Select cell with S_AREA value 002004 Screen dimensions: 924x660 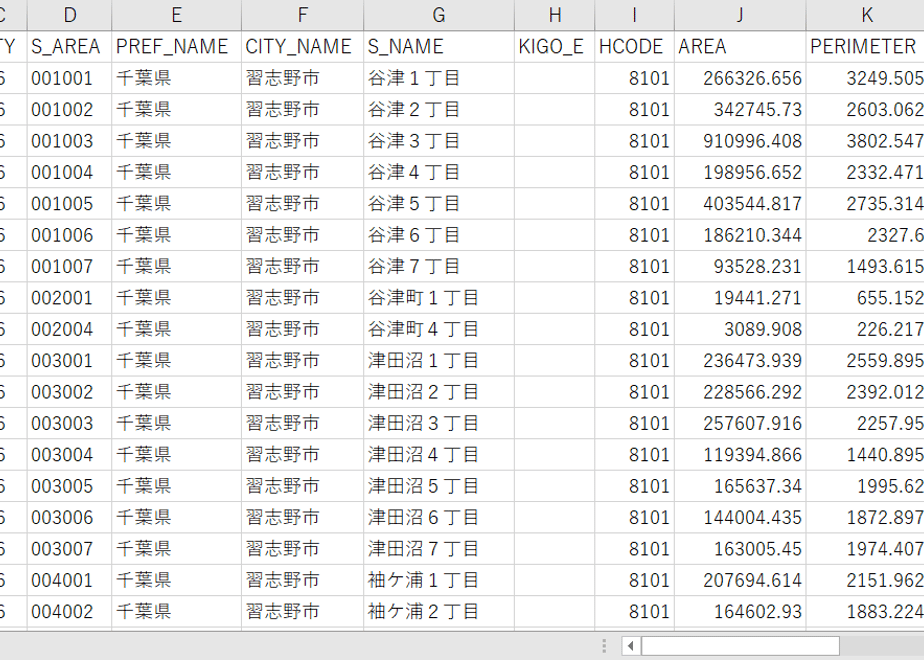click(x=70, y=329)
